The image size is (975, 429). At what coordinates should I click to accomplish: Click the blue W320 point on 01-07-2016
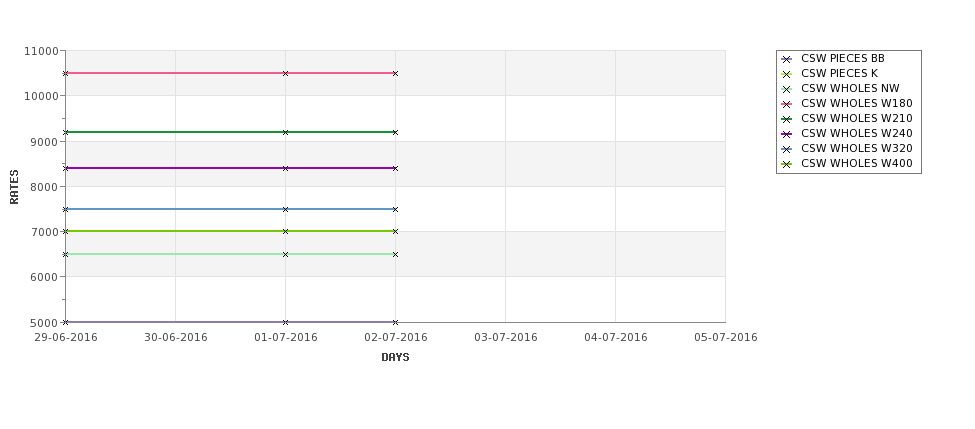point(285,210)
